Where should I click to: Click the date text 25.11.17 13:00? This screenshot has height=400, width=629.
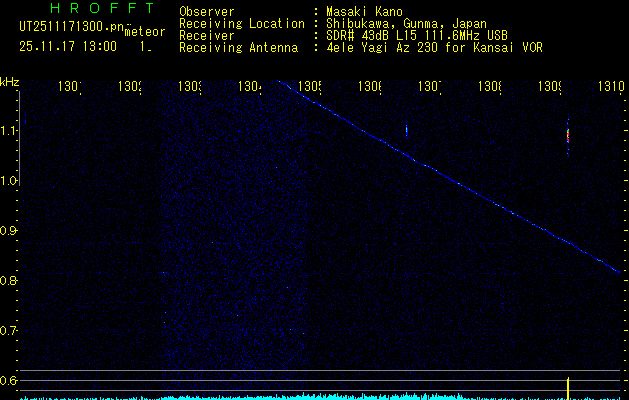68,46
